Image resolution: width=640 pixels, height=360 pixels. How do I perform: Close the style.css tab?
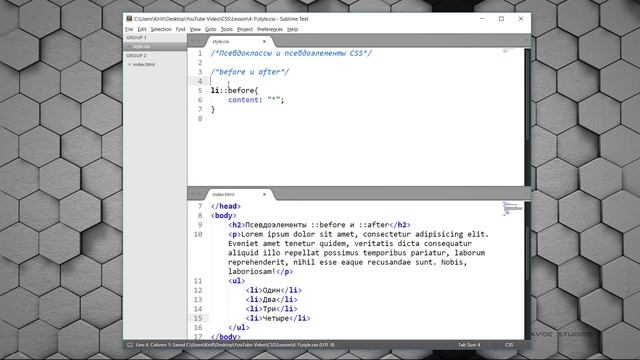(x=264, y=42)
